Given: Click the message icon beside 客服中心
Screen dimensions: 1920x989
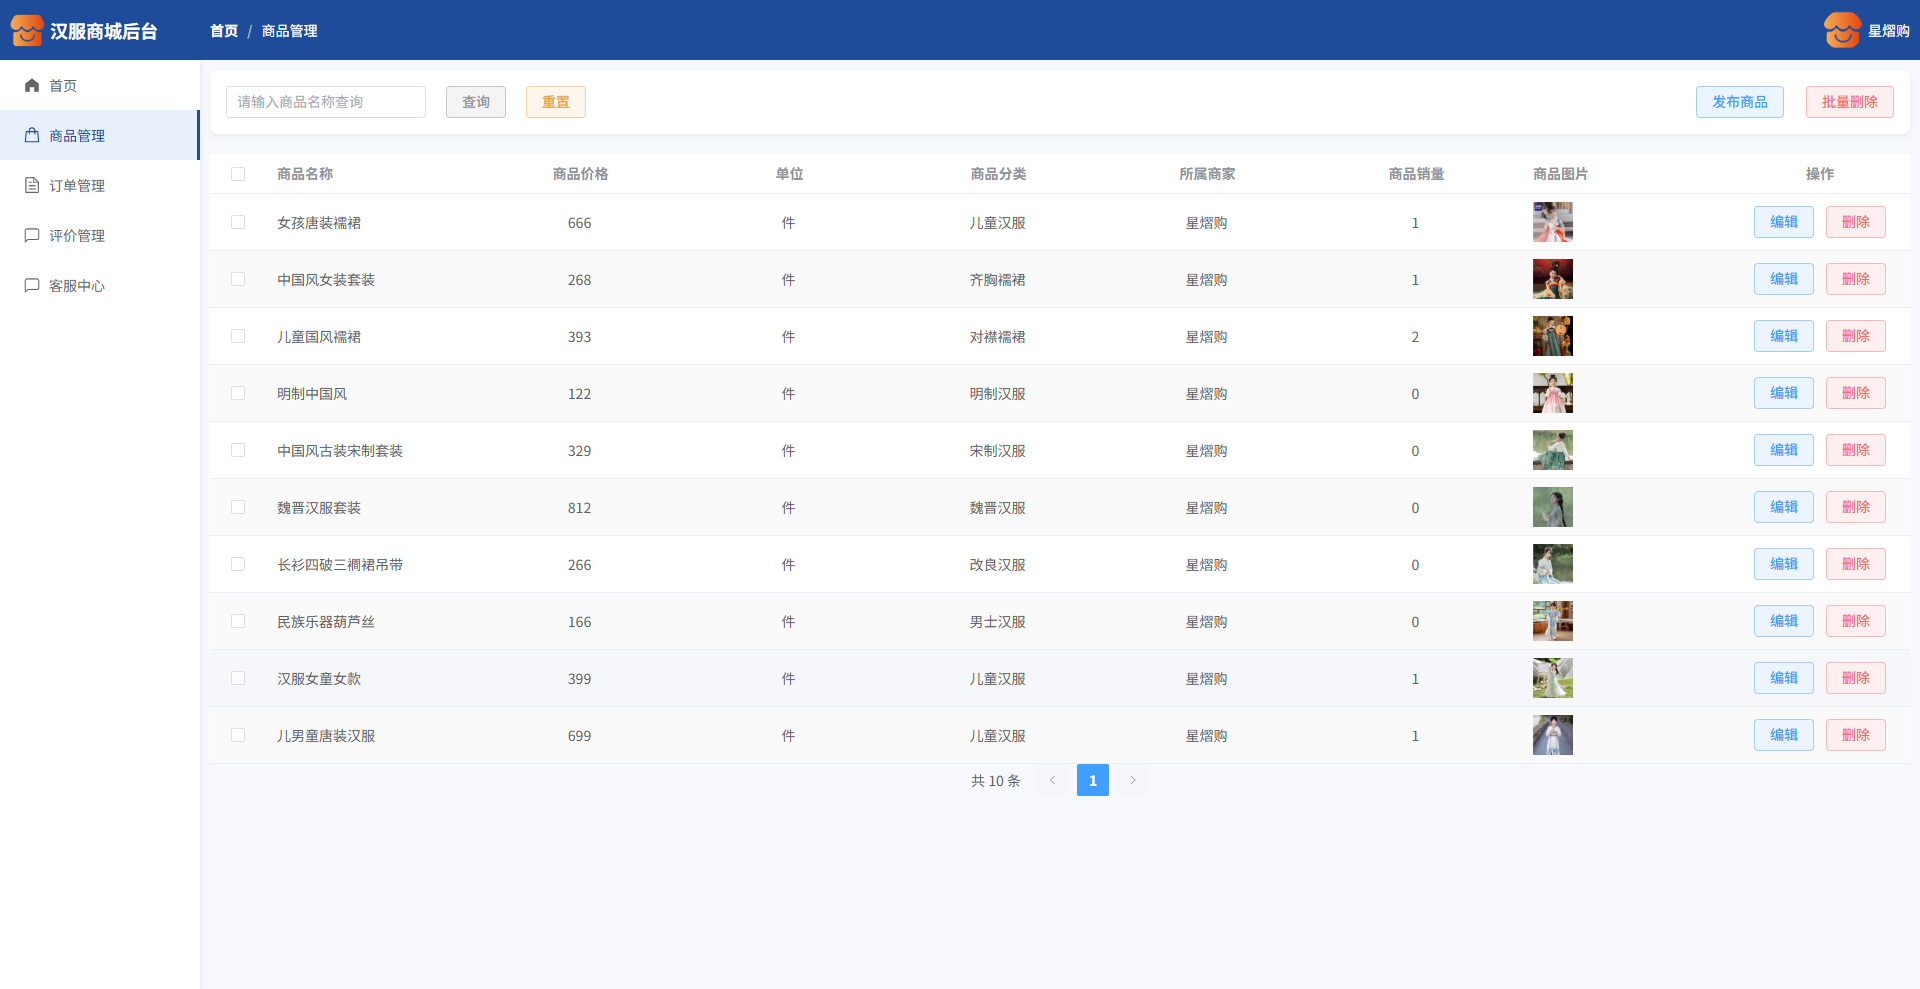Looking at the screenshot, I should (x=32, y=286).
